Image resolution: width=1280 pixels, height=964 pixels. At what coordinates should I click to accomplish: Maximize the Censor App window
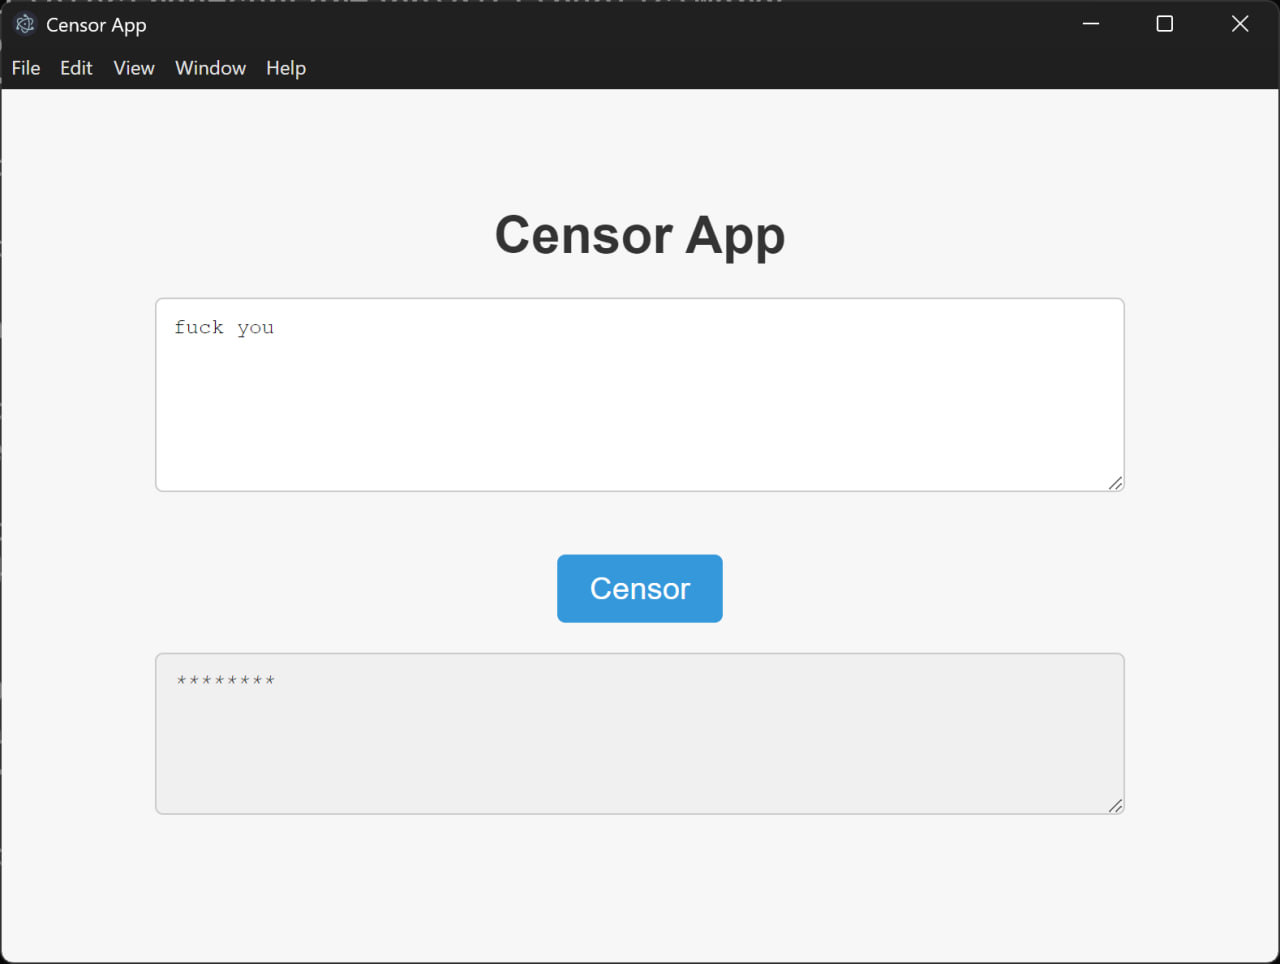coord(1164,23)
